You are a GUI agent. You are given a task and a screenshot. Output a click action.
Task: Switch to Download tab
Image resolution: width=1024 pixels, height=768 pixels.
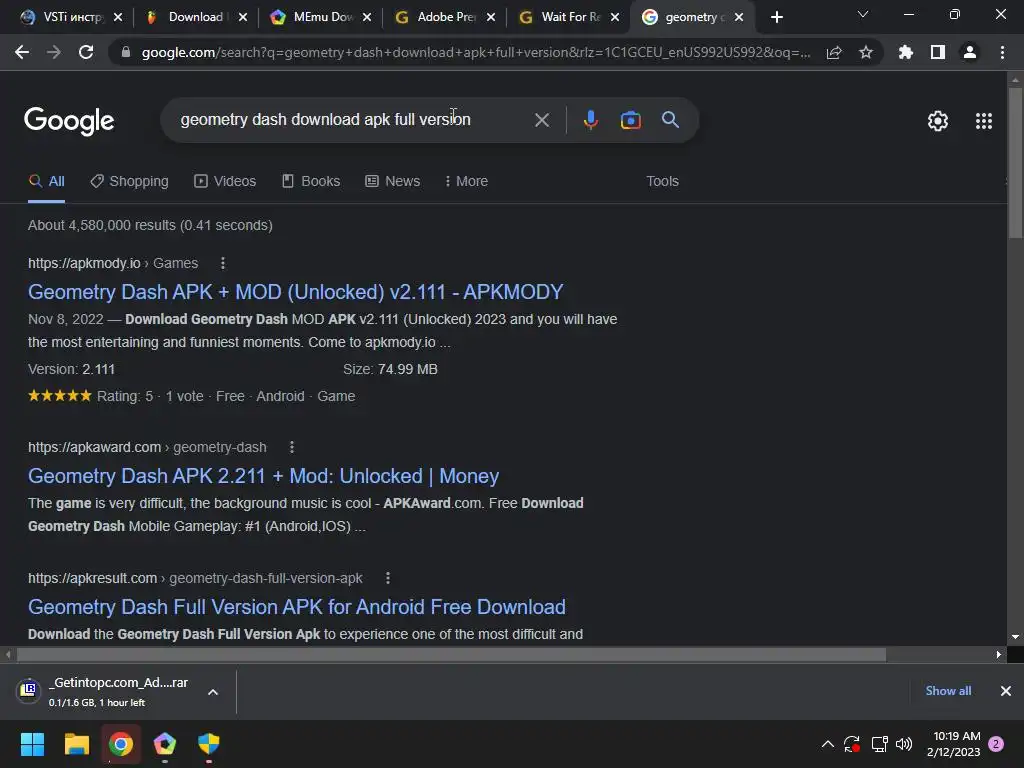pyautogui.click(x=196, y=18)
